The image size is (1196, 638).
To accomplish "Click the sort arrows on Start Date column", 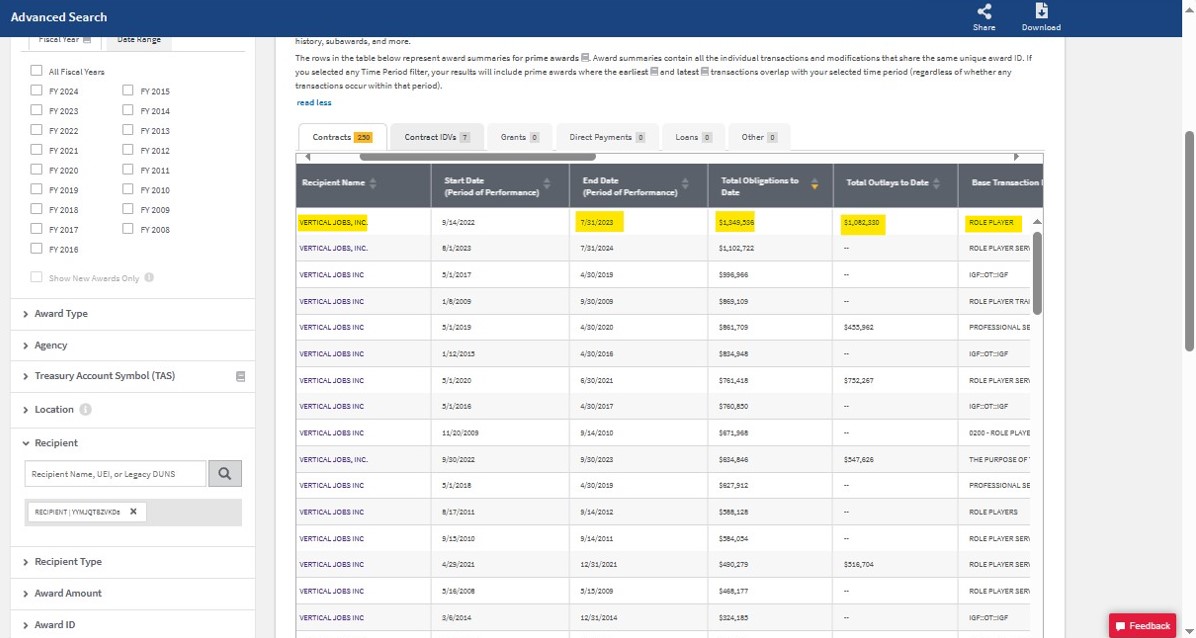I will pos(547,183).
